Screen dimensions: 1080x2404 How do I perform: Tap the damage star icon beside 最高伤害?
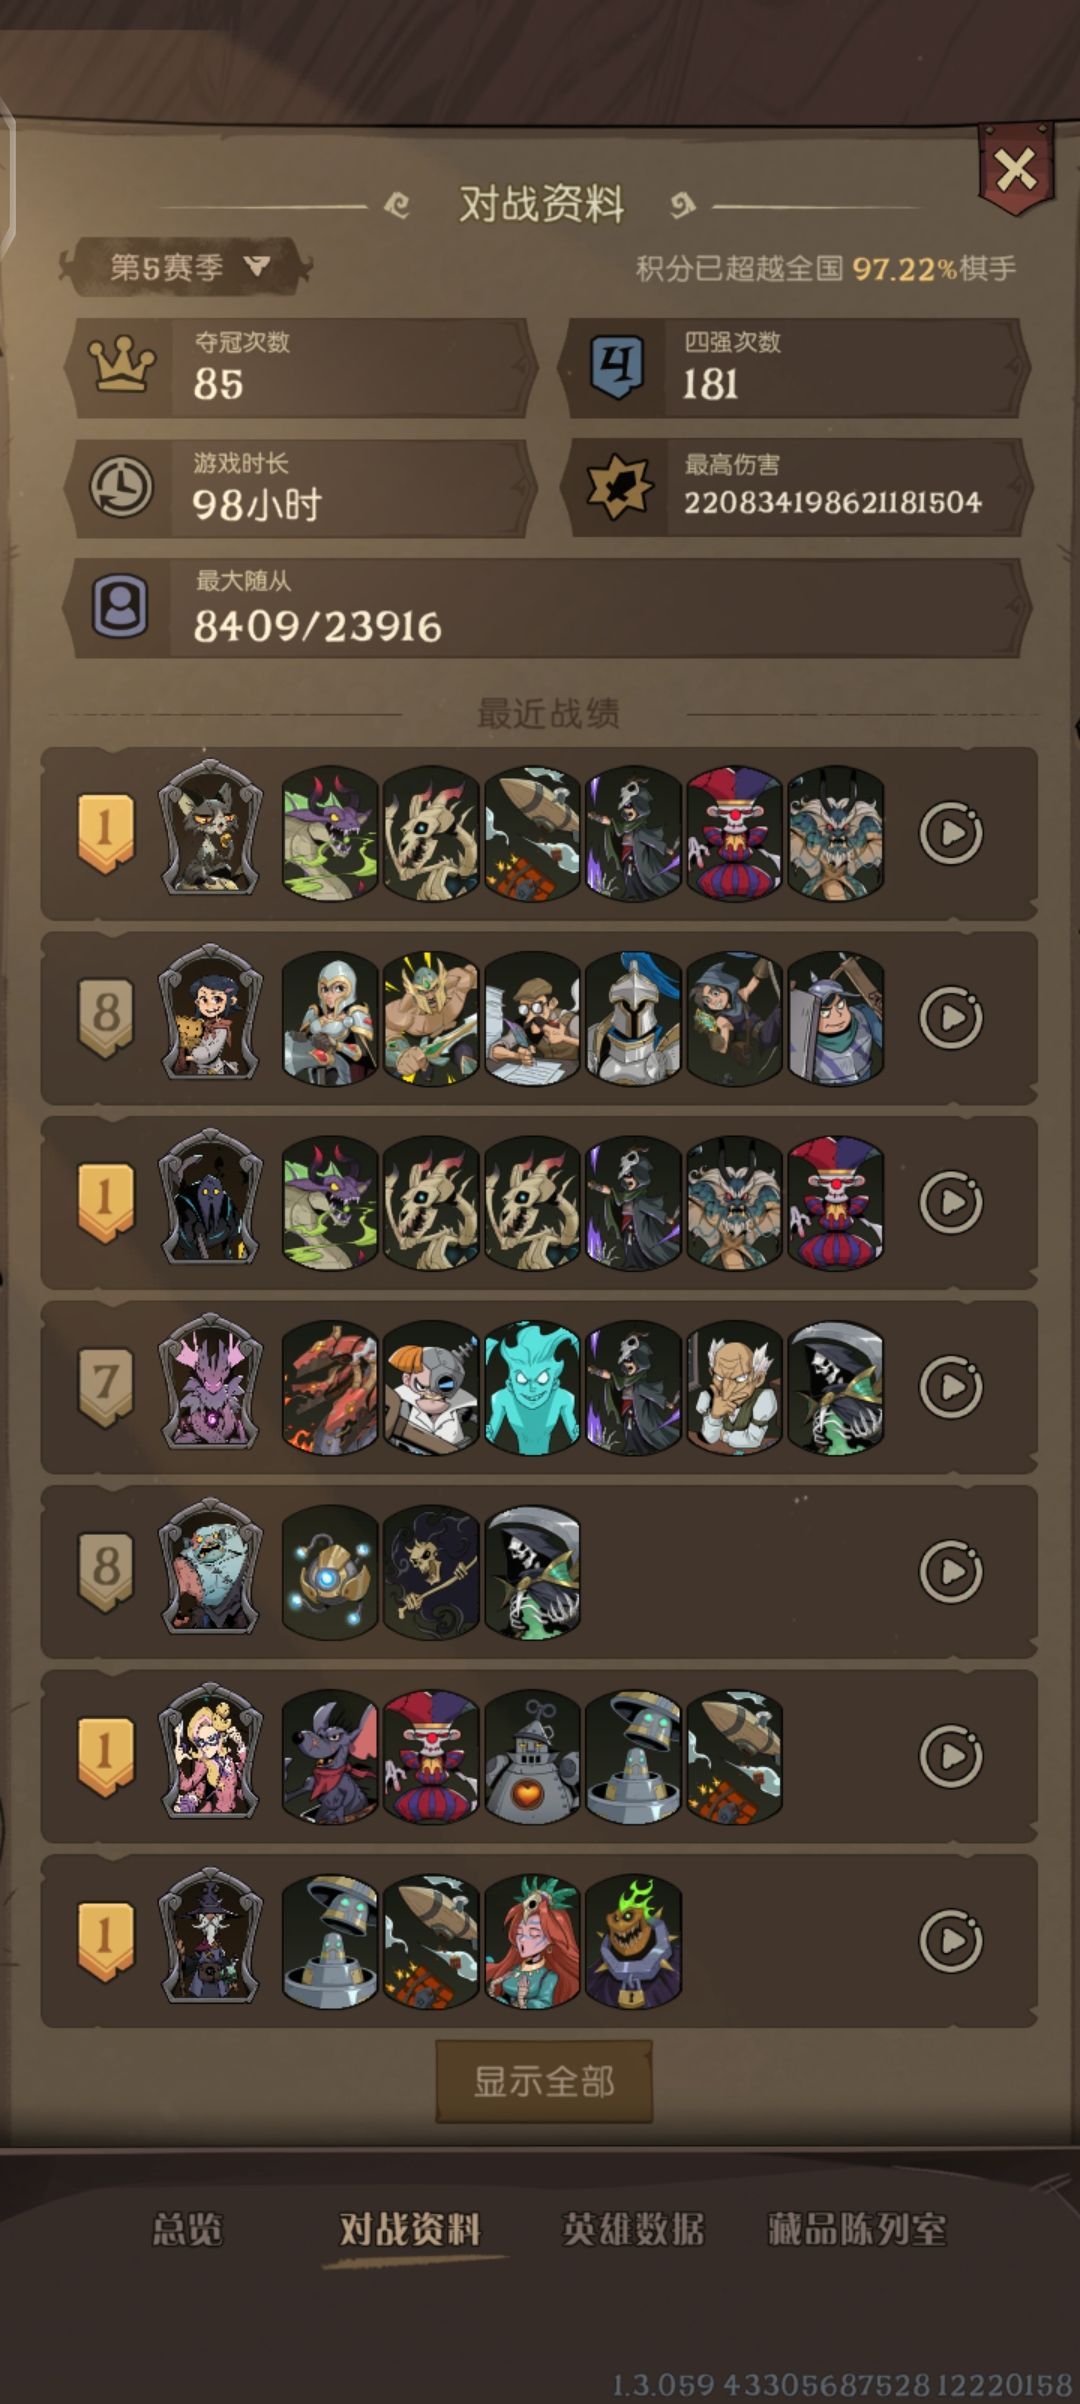618,486
